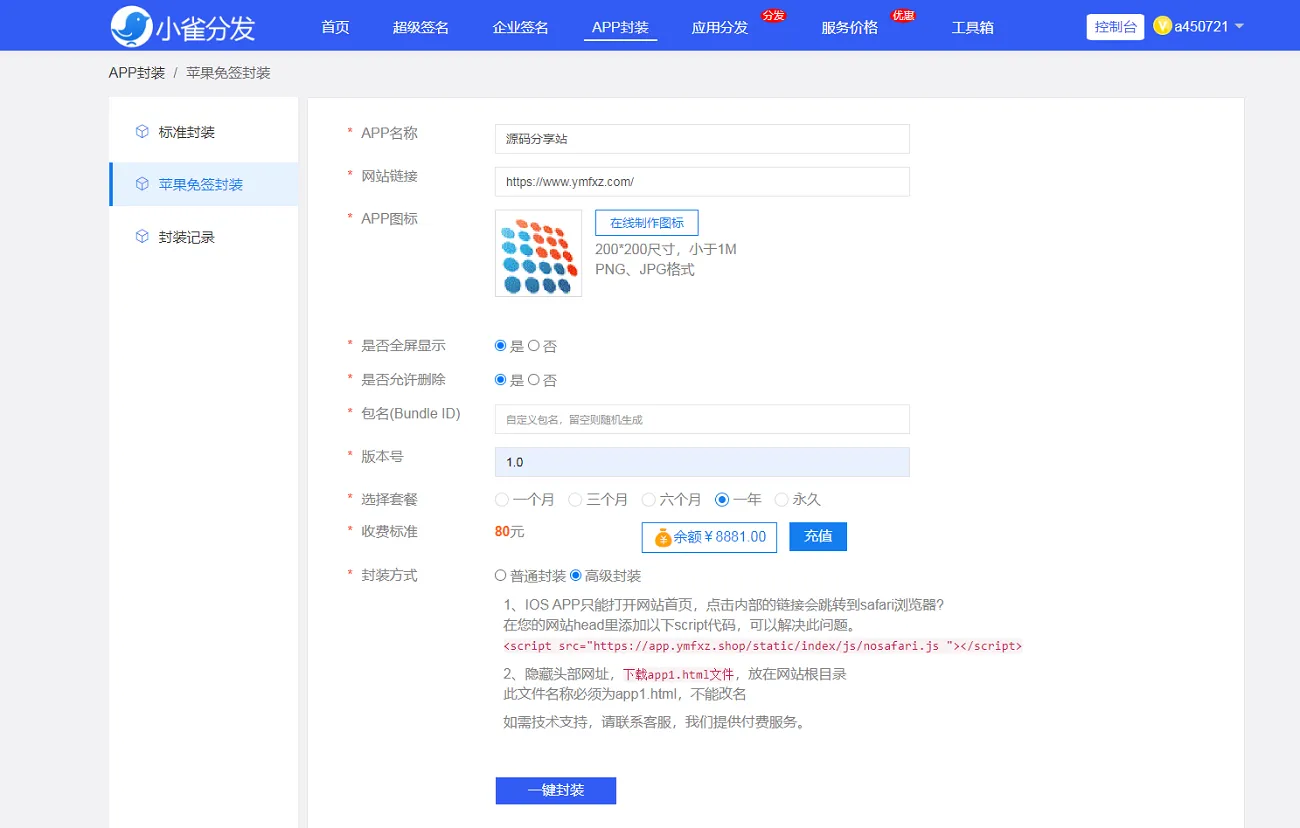Open the a450721 account dropdown arrow
The width and height of the screenshot is (1300, 828).
[1240, 26]
